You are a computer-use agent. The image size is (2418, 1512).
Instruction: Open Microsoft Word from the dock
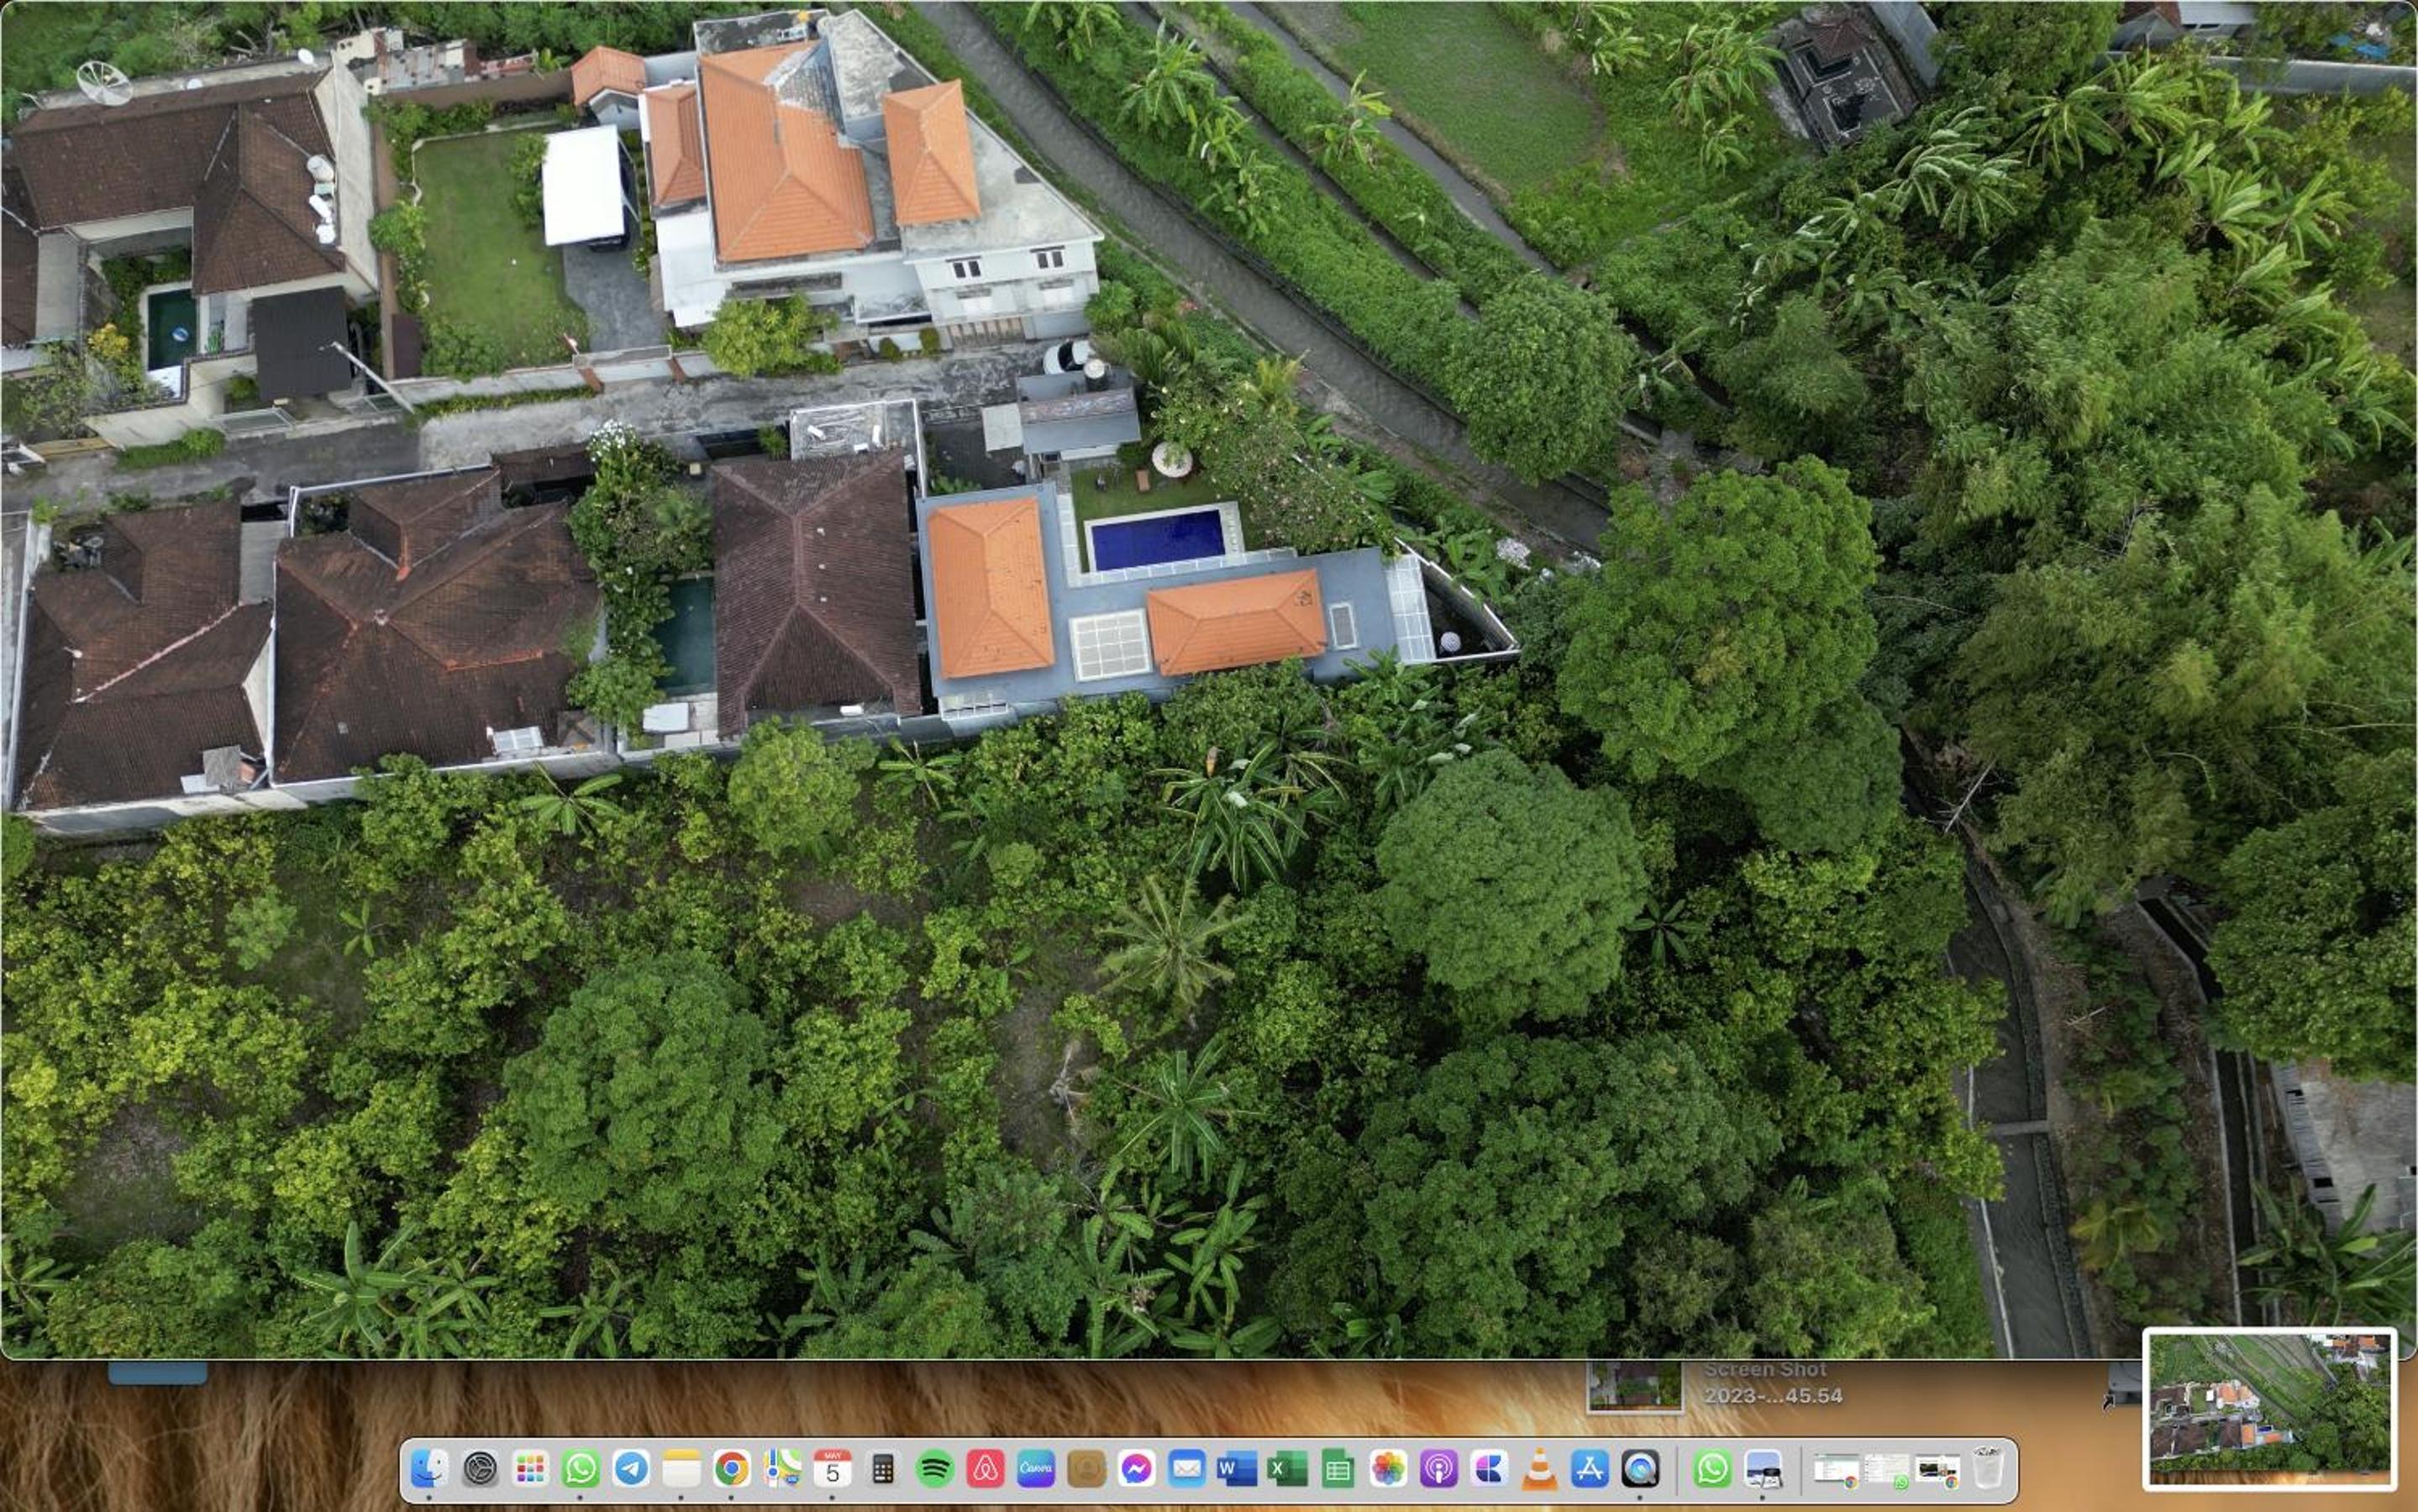(x=1237, y=1469)
